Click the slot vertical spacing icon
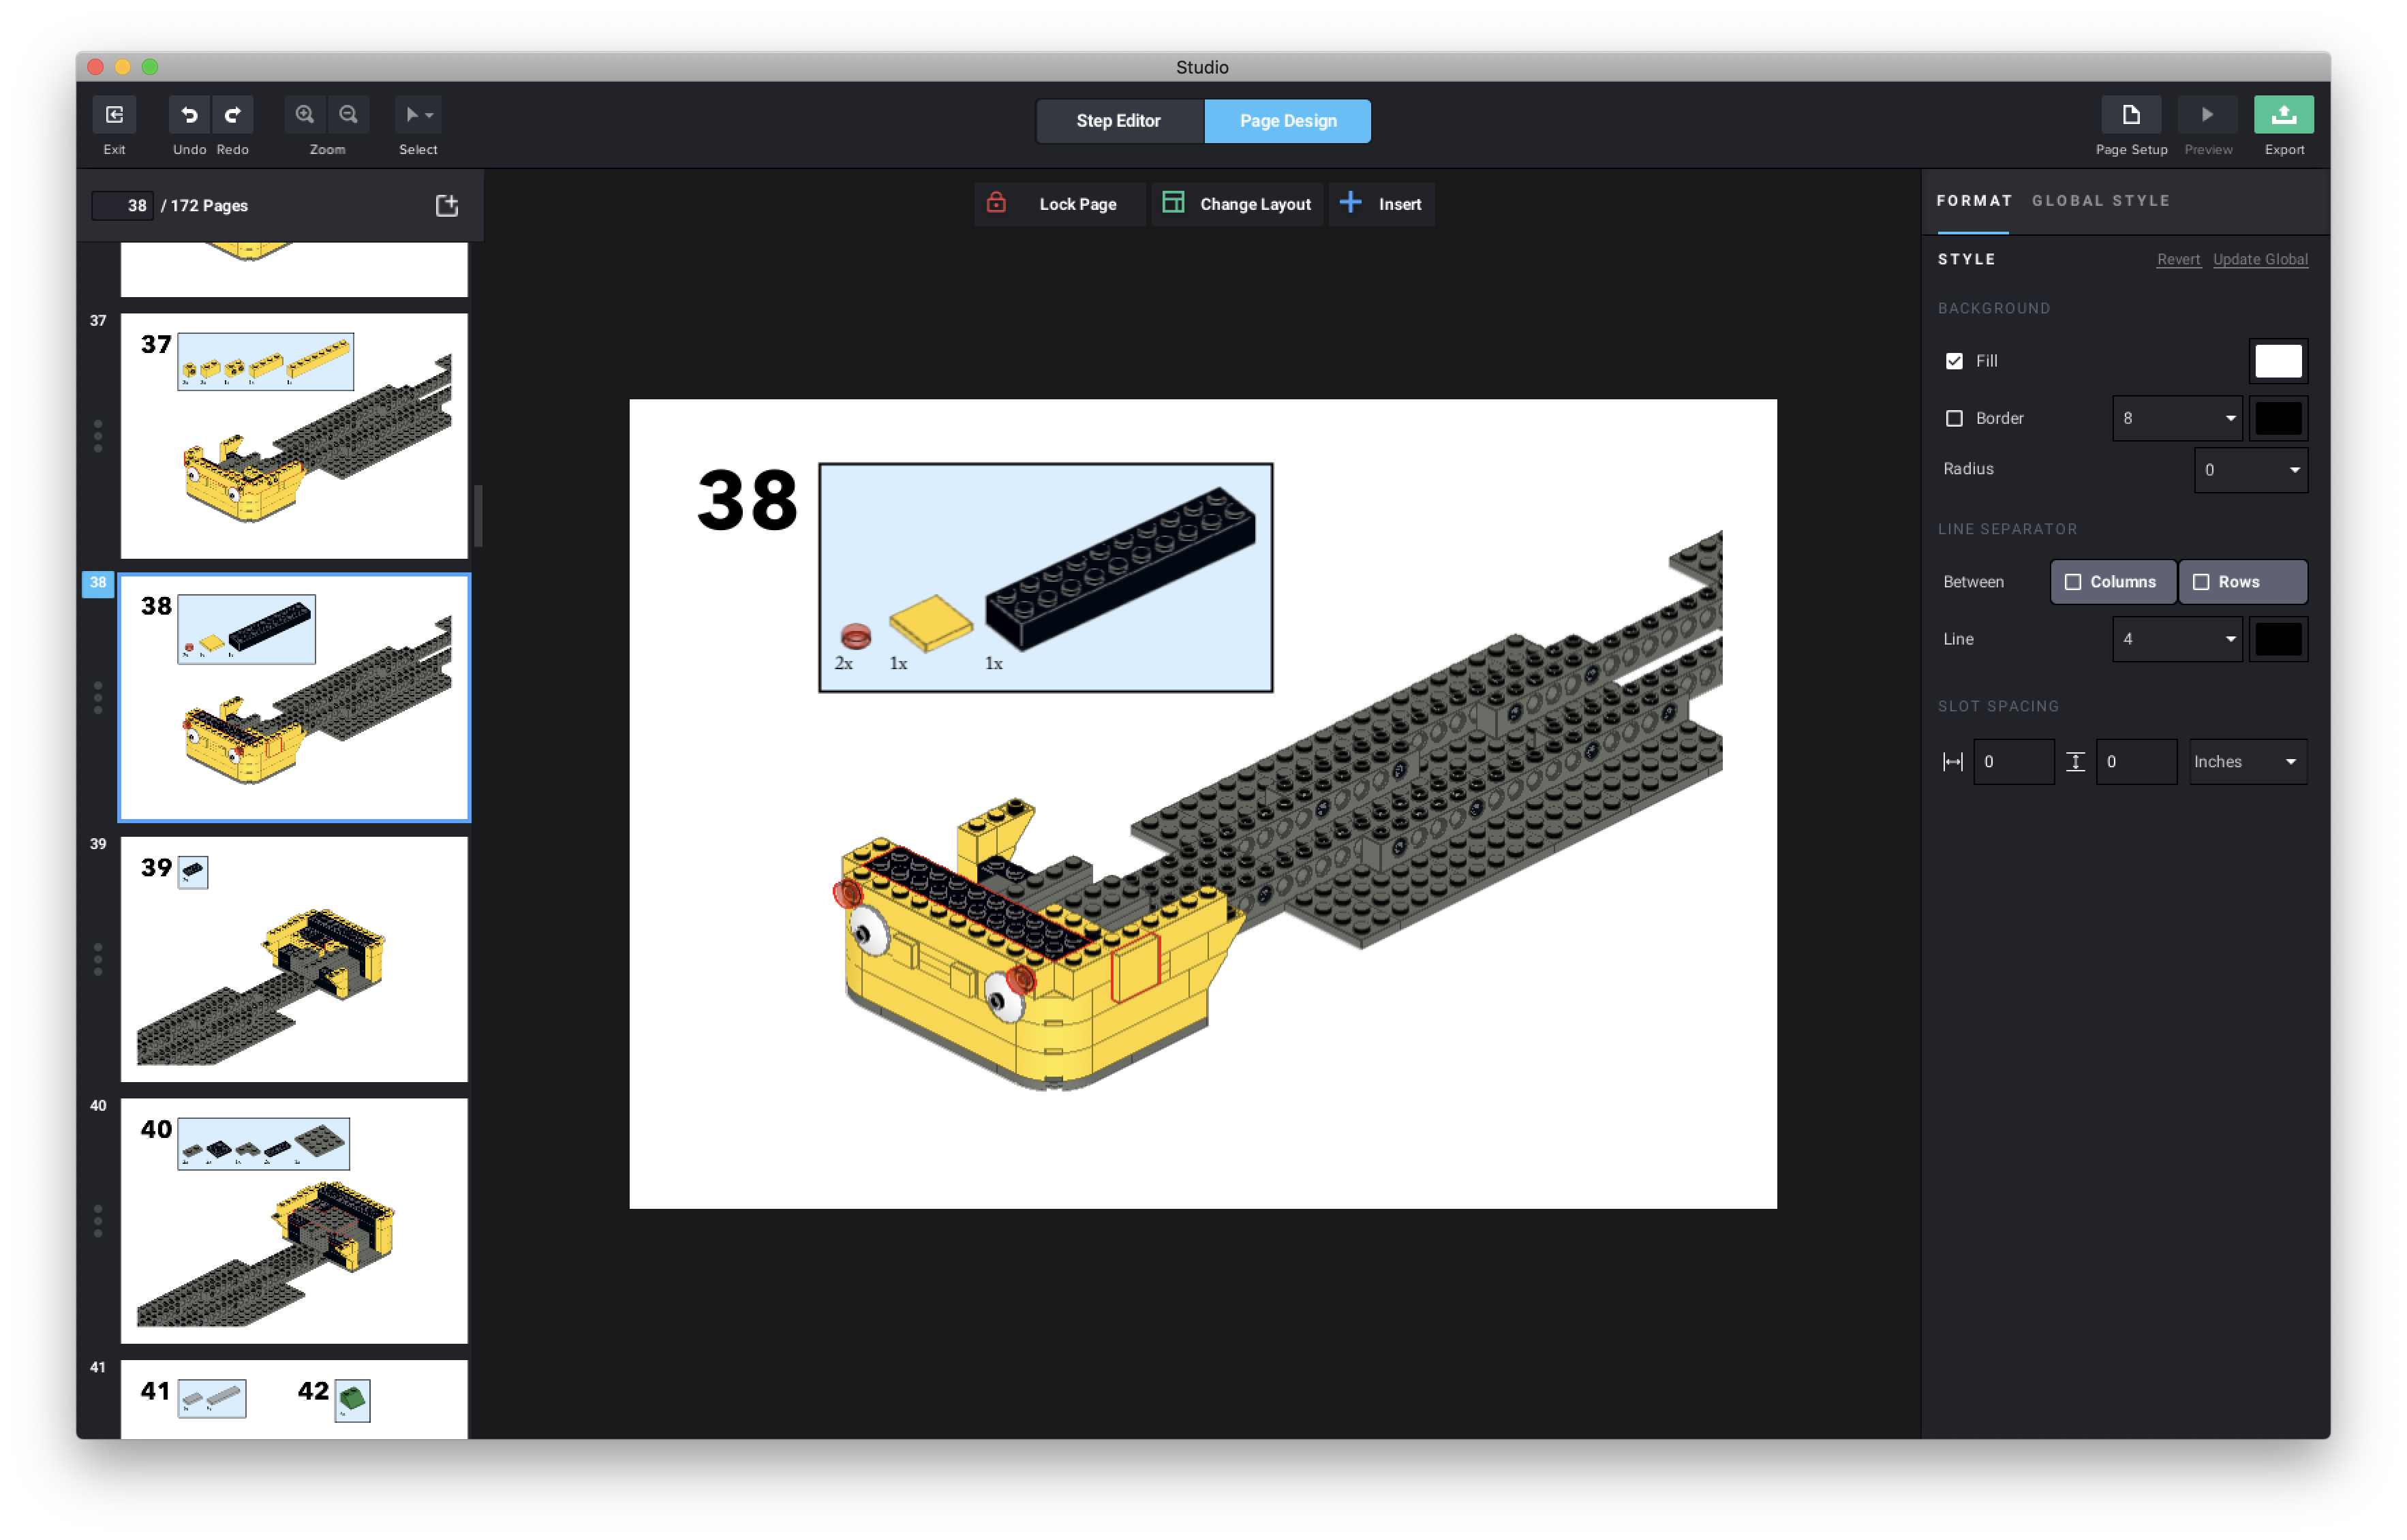The image size is (2407, 1540). 2075,762
